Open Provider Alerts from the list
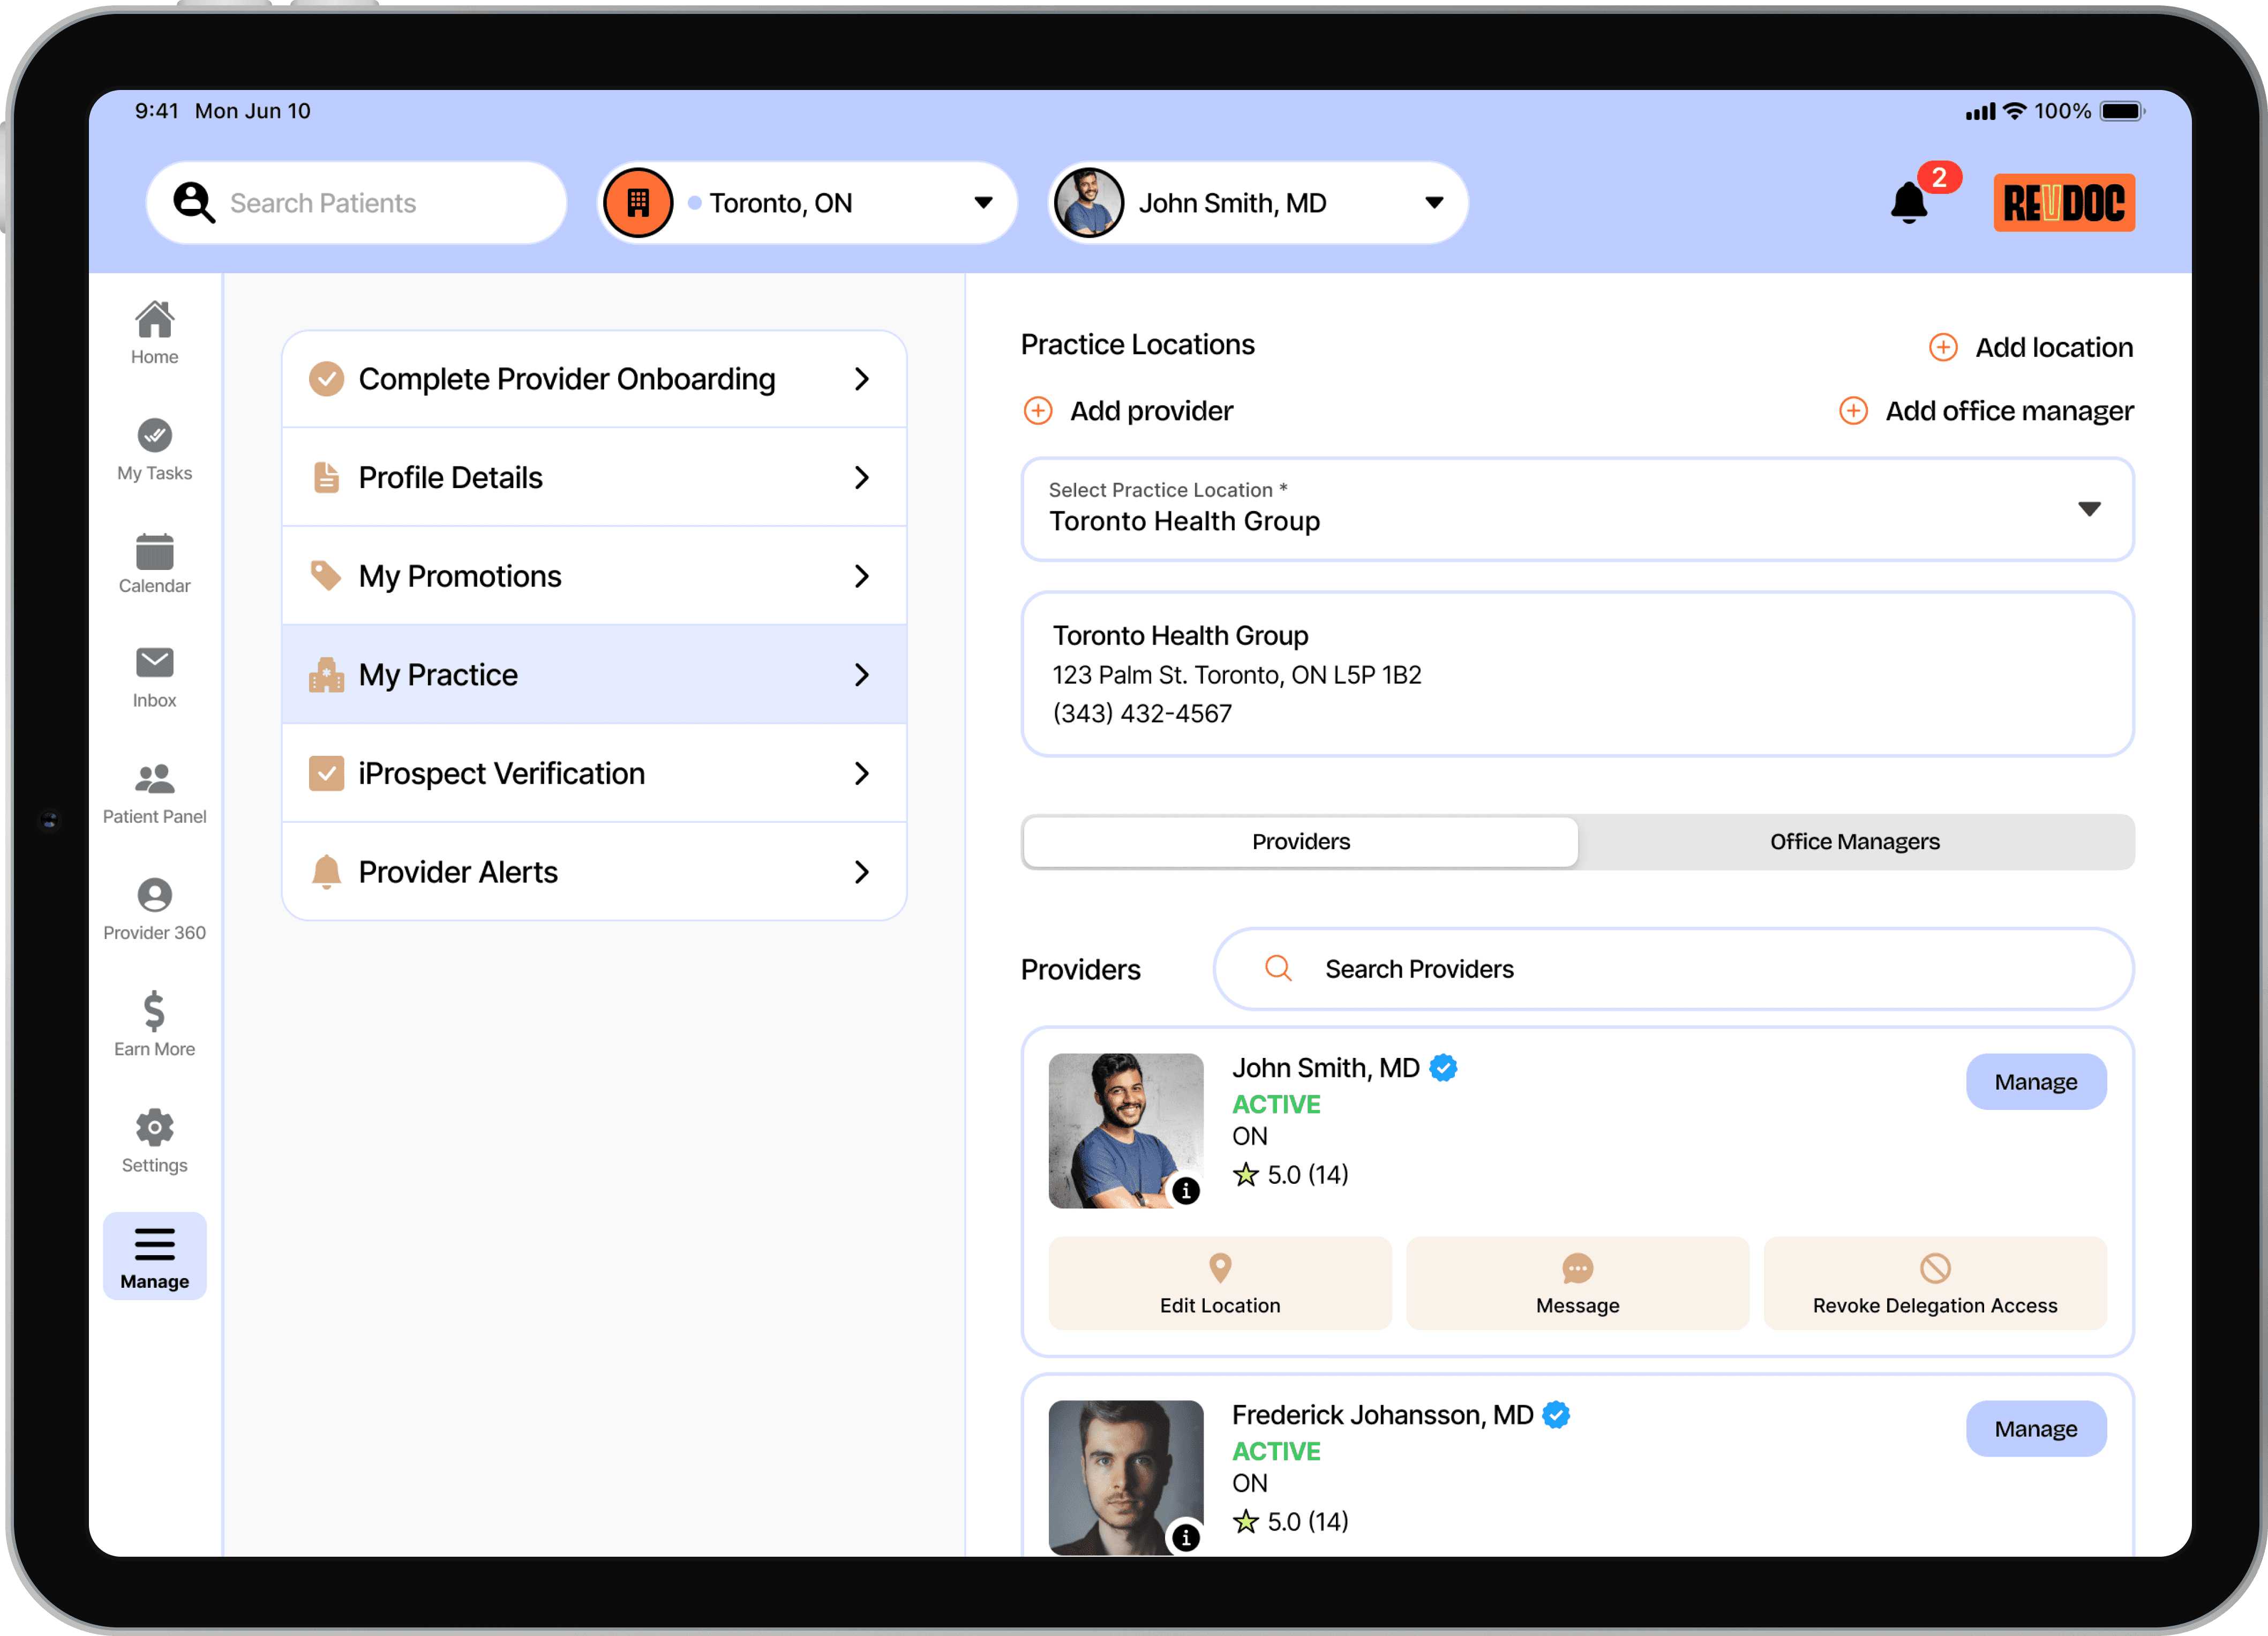The height and width of the screenshot is (1636, 2268). 594,871
